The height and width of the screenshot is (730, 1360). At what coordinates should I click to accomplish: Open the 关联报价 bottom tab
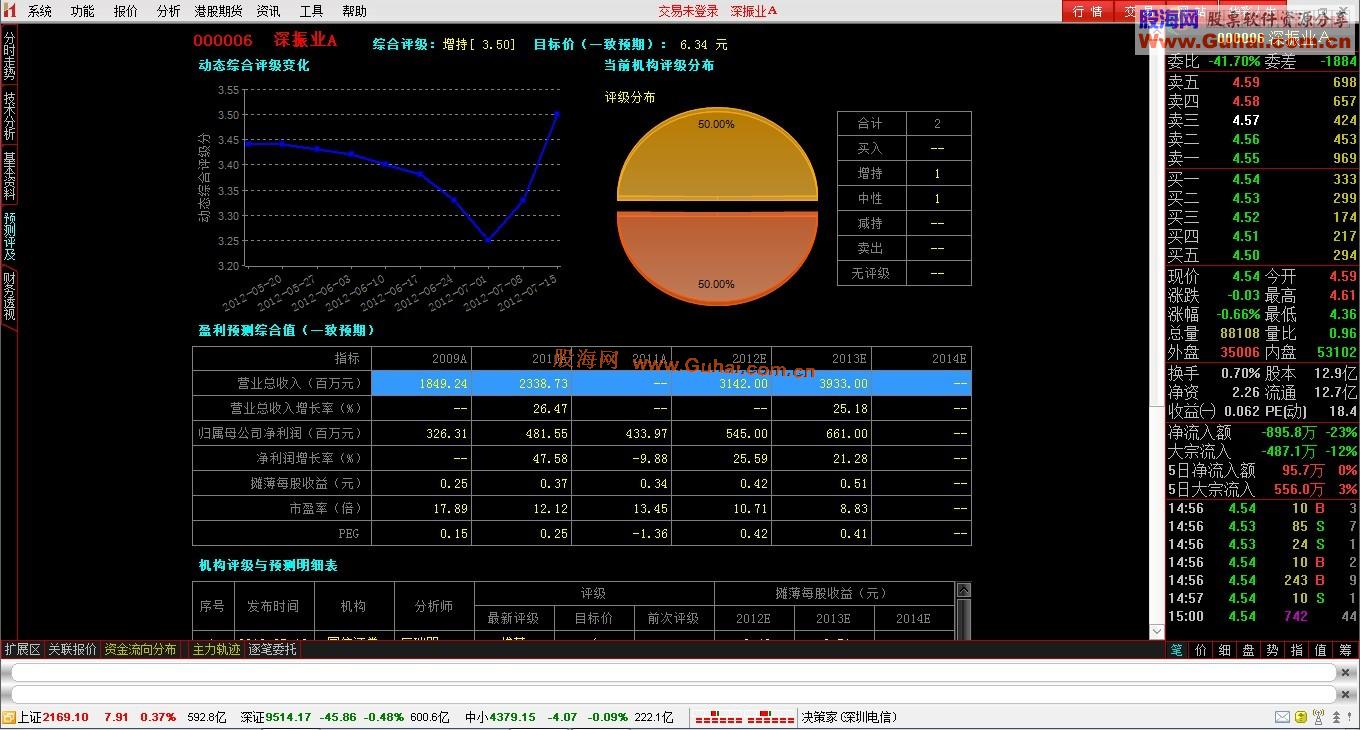pos(72,649)
